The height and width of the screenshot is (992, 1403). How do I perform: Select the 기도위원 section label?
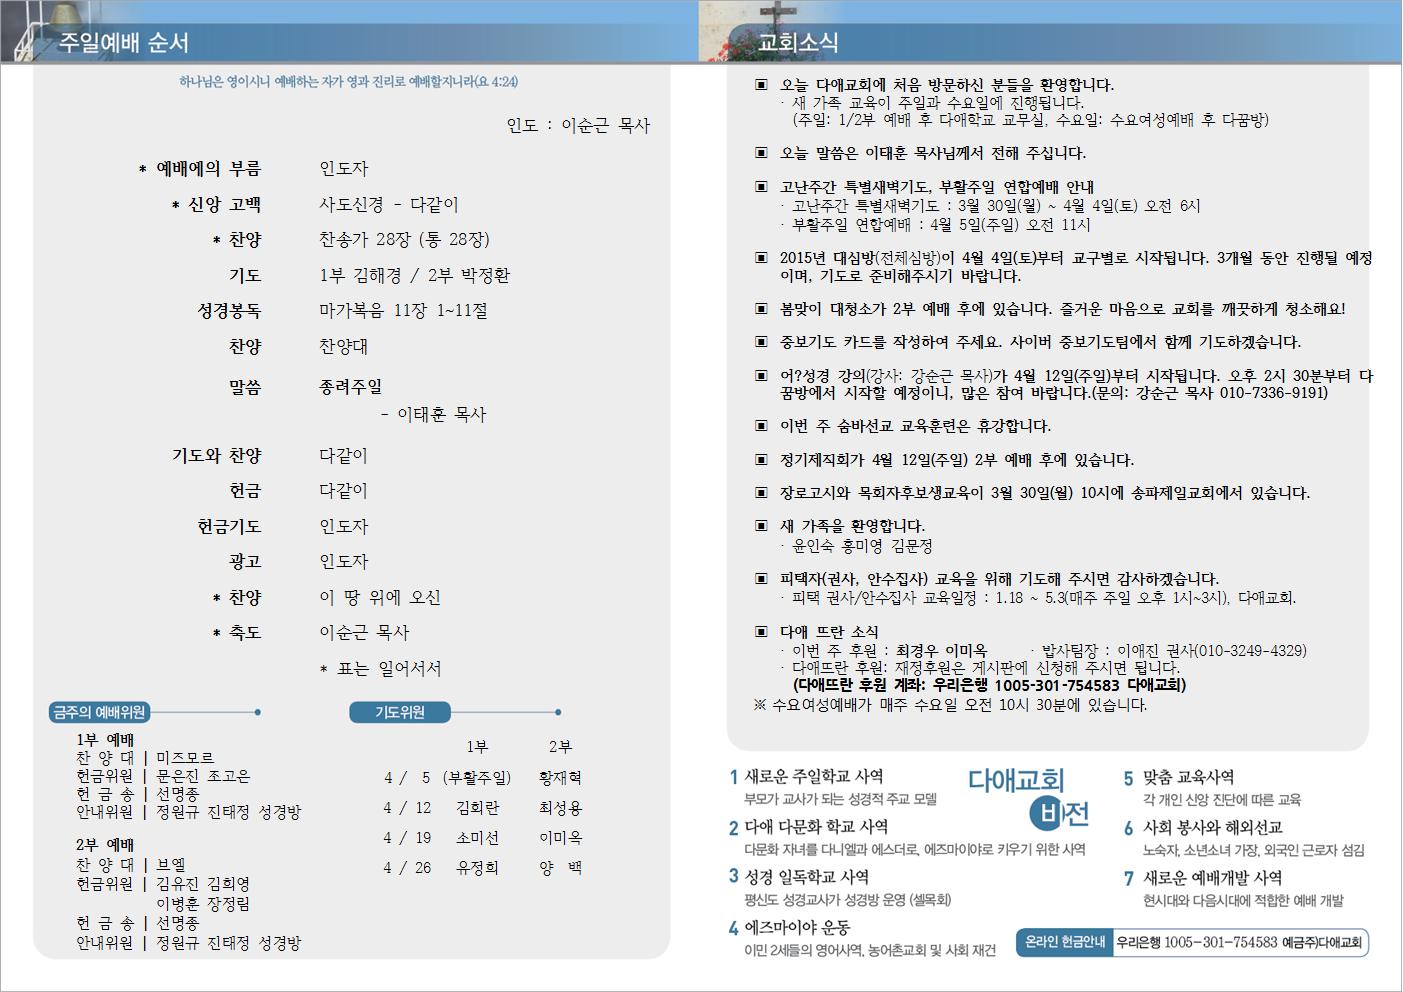(400, 712)
